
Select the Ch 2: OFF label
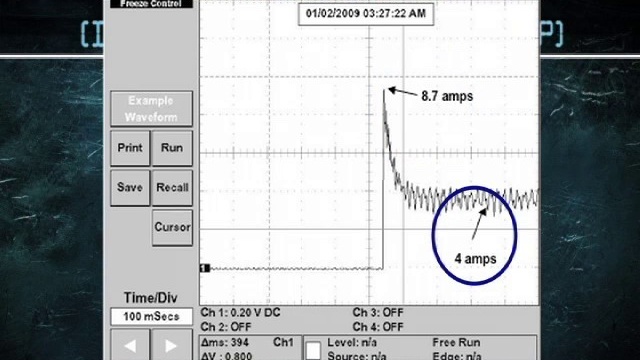[x=226, y=327]
